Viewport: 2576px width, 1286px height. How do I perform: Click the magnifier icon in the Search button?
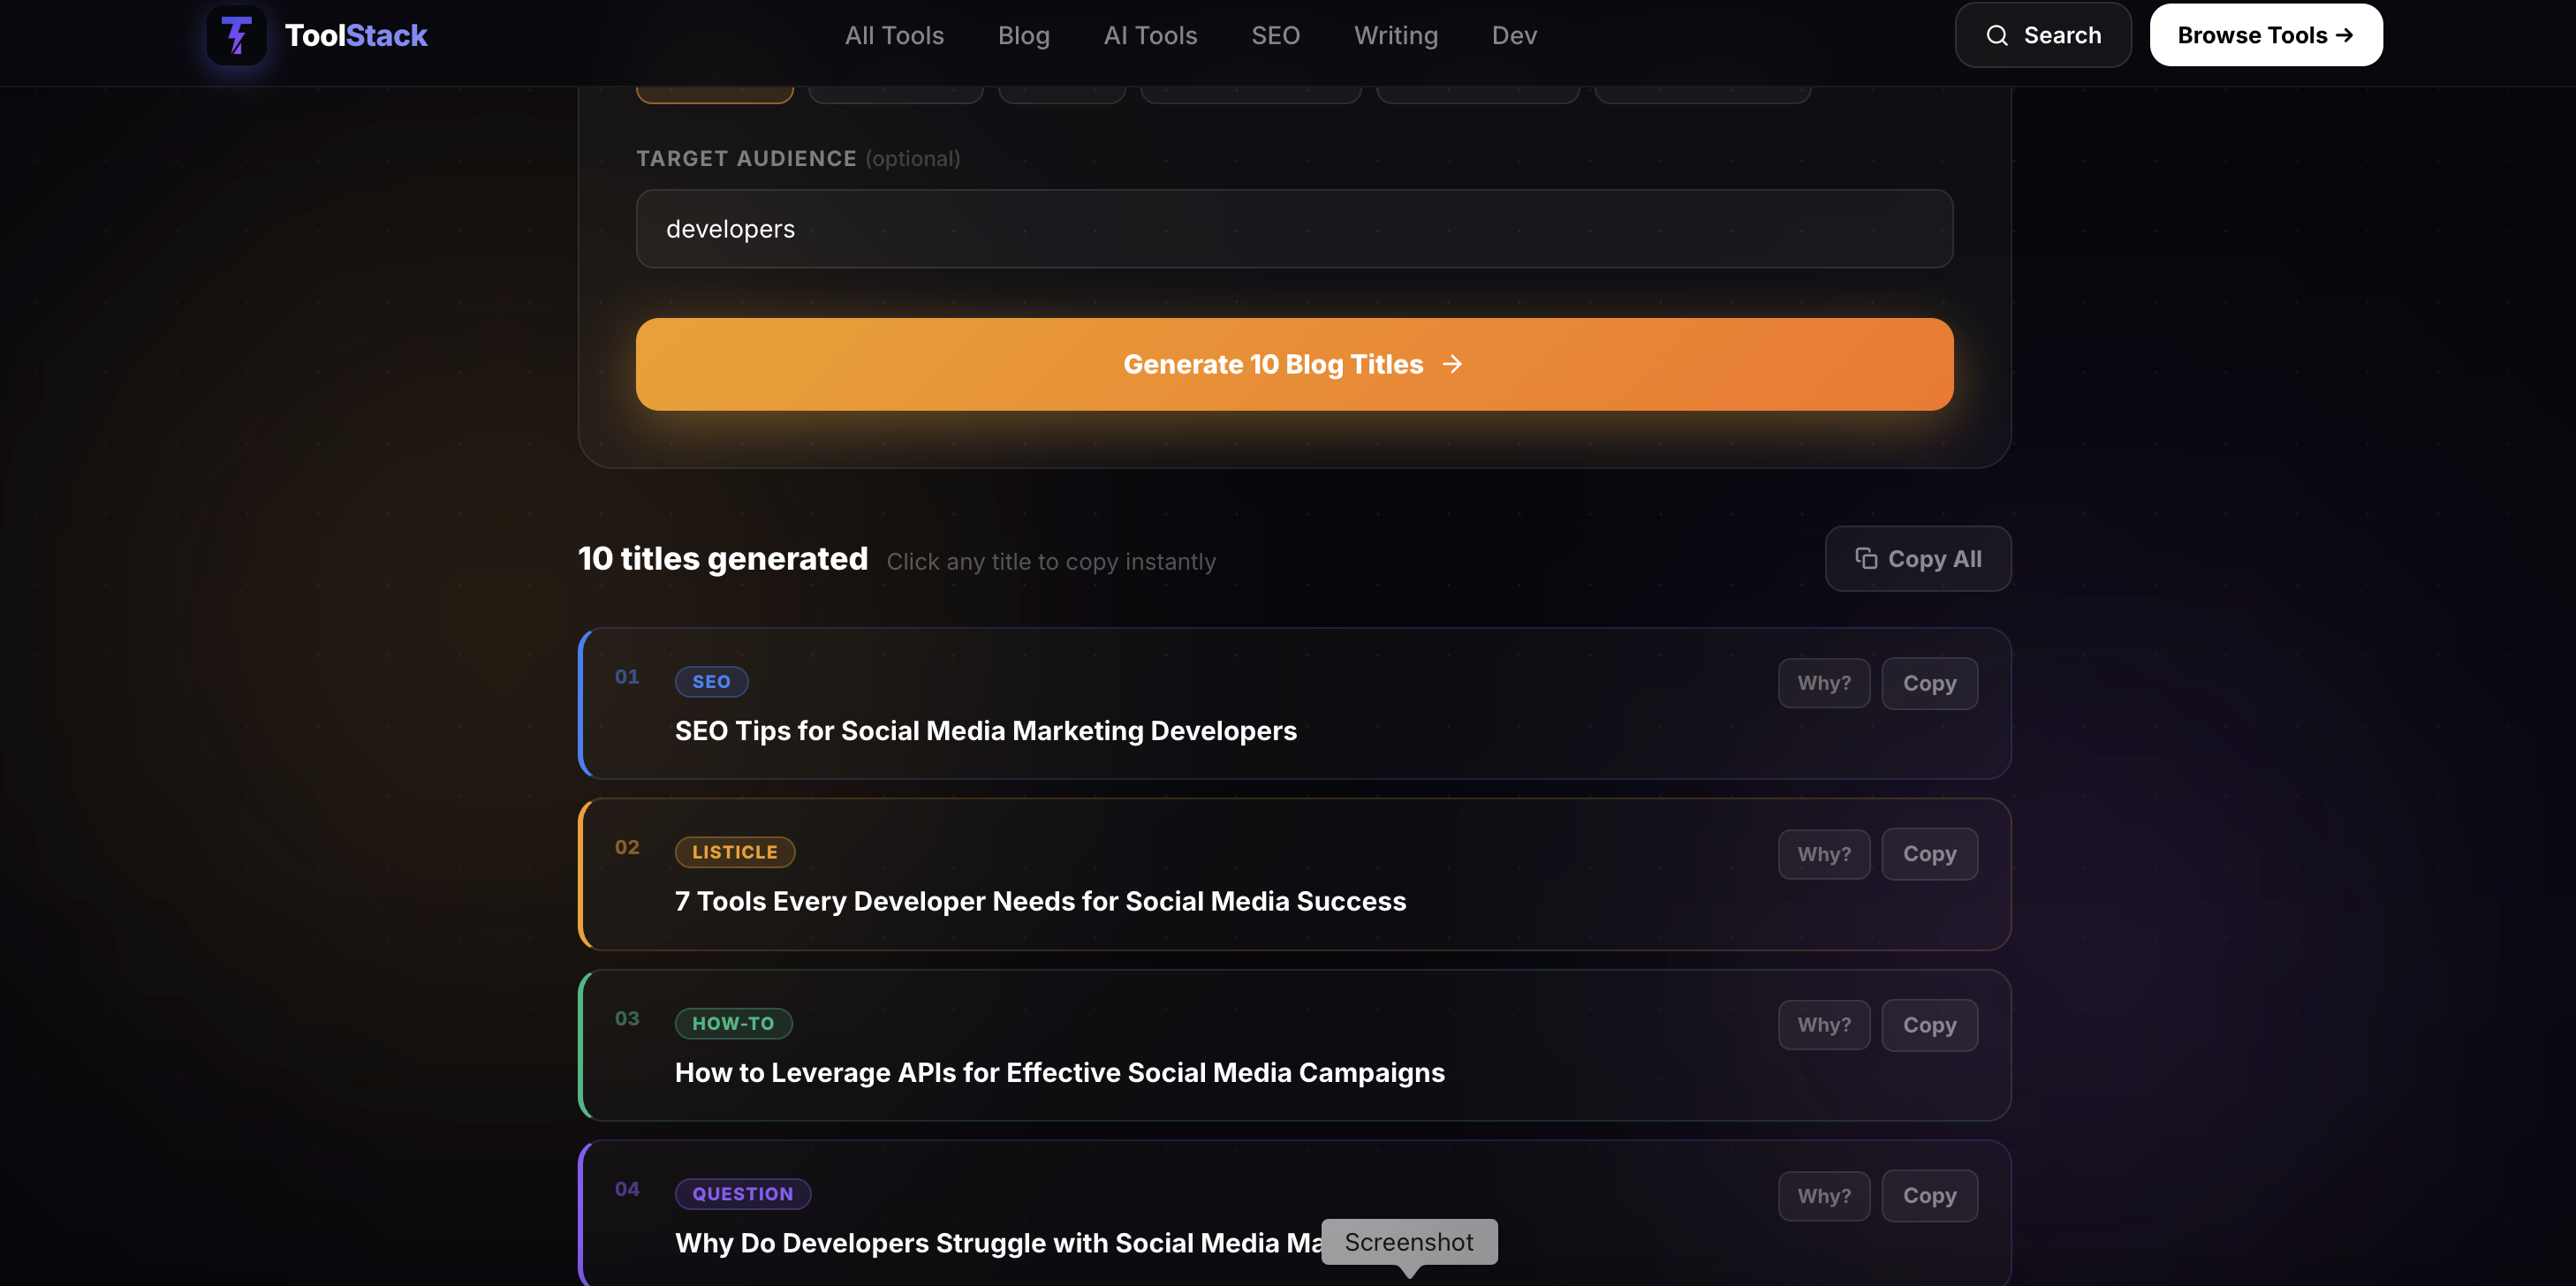pyautogui.click(x=1998, y=34)
